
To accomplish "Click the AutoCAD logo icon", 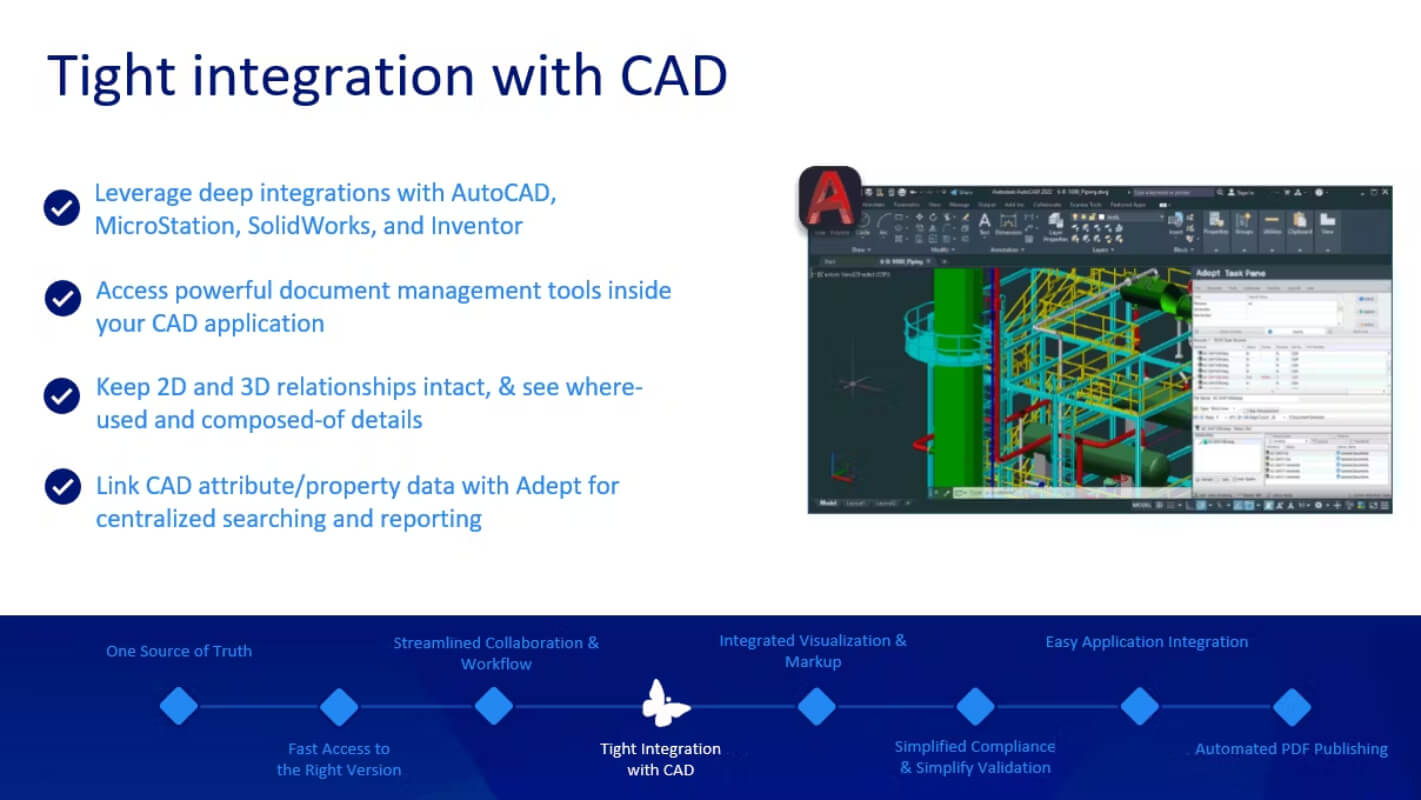I will point(830,197).
